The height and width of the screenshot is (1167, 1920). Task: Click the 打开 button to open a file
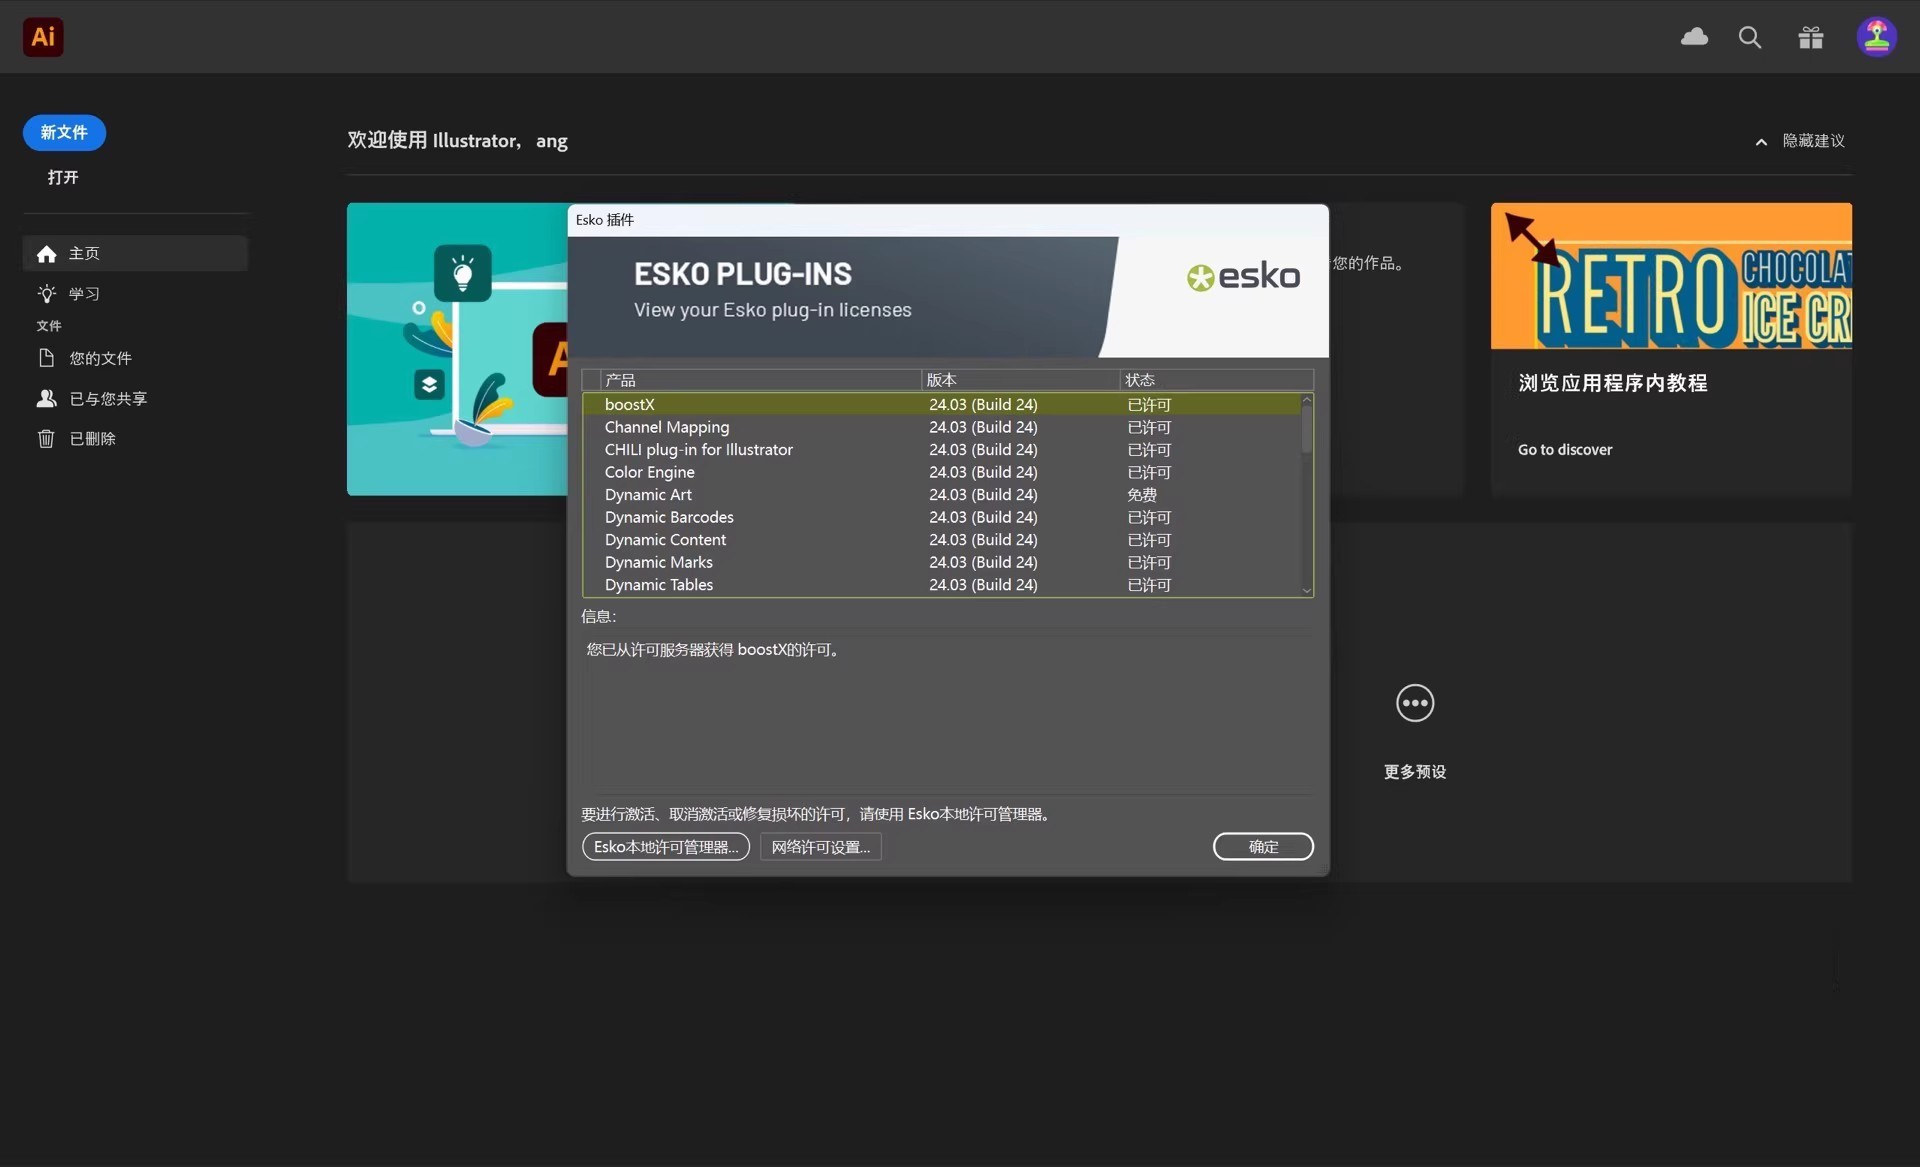(63, 177)
